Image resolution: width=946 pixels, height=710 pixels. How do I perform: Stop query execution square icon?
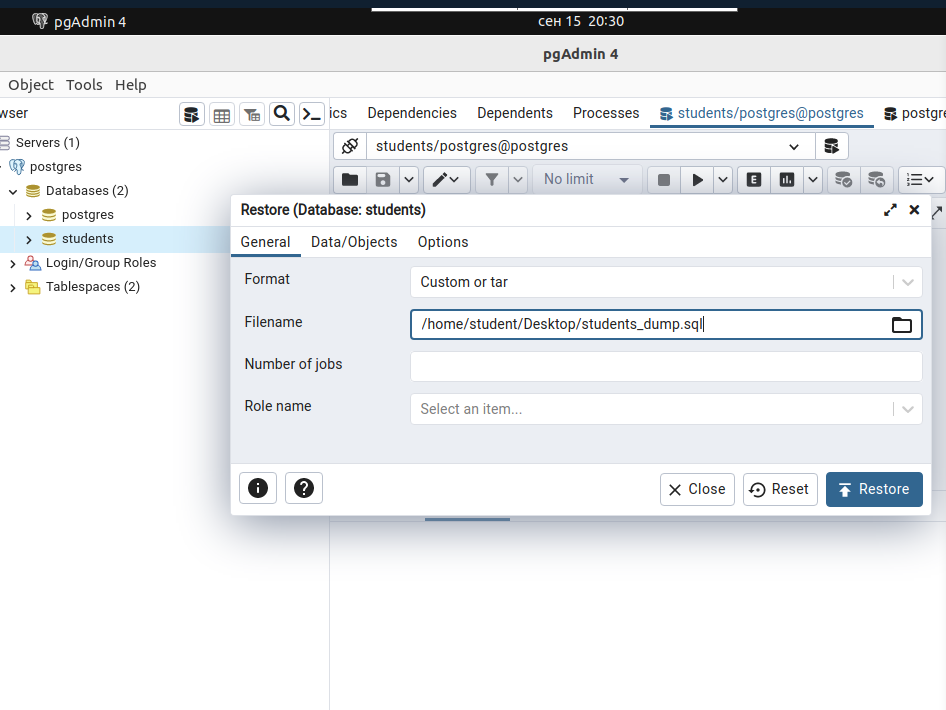click(x=664, y=180)
